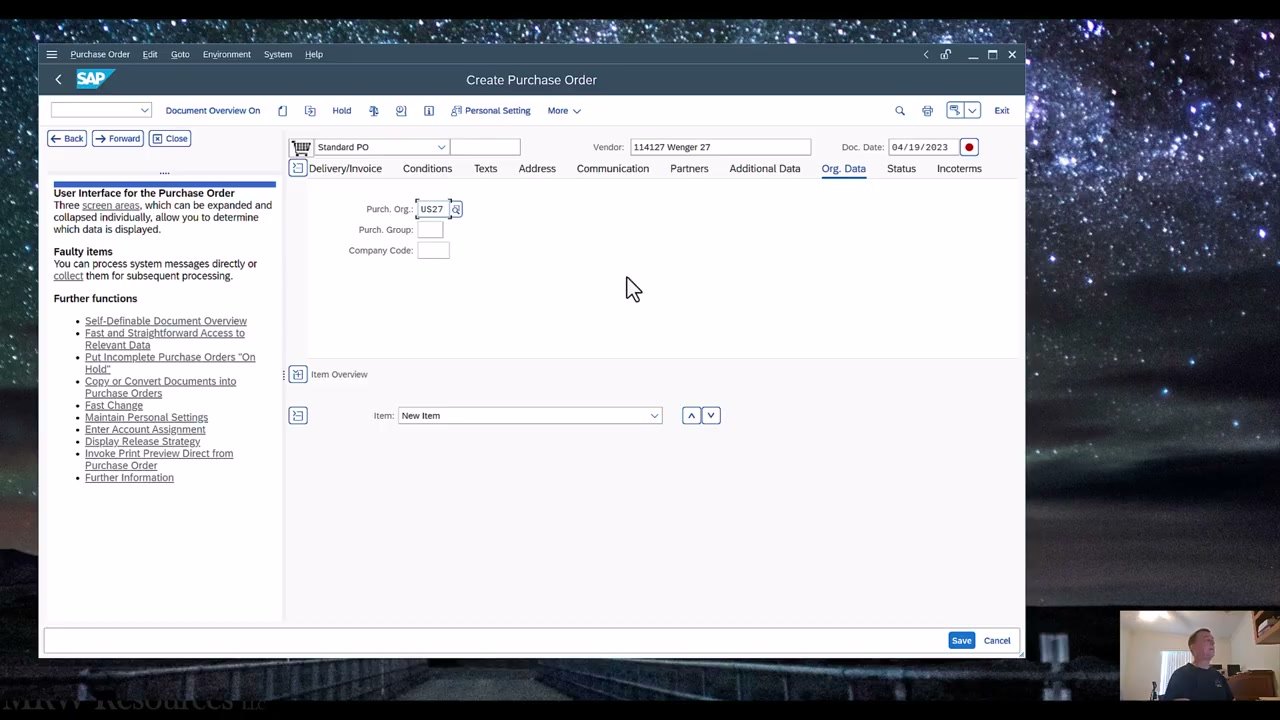Image resolution: width=1280 pixels, height=720 pixels.
Task: Click the search magnifier icon
Action: (900, 111)
